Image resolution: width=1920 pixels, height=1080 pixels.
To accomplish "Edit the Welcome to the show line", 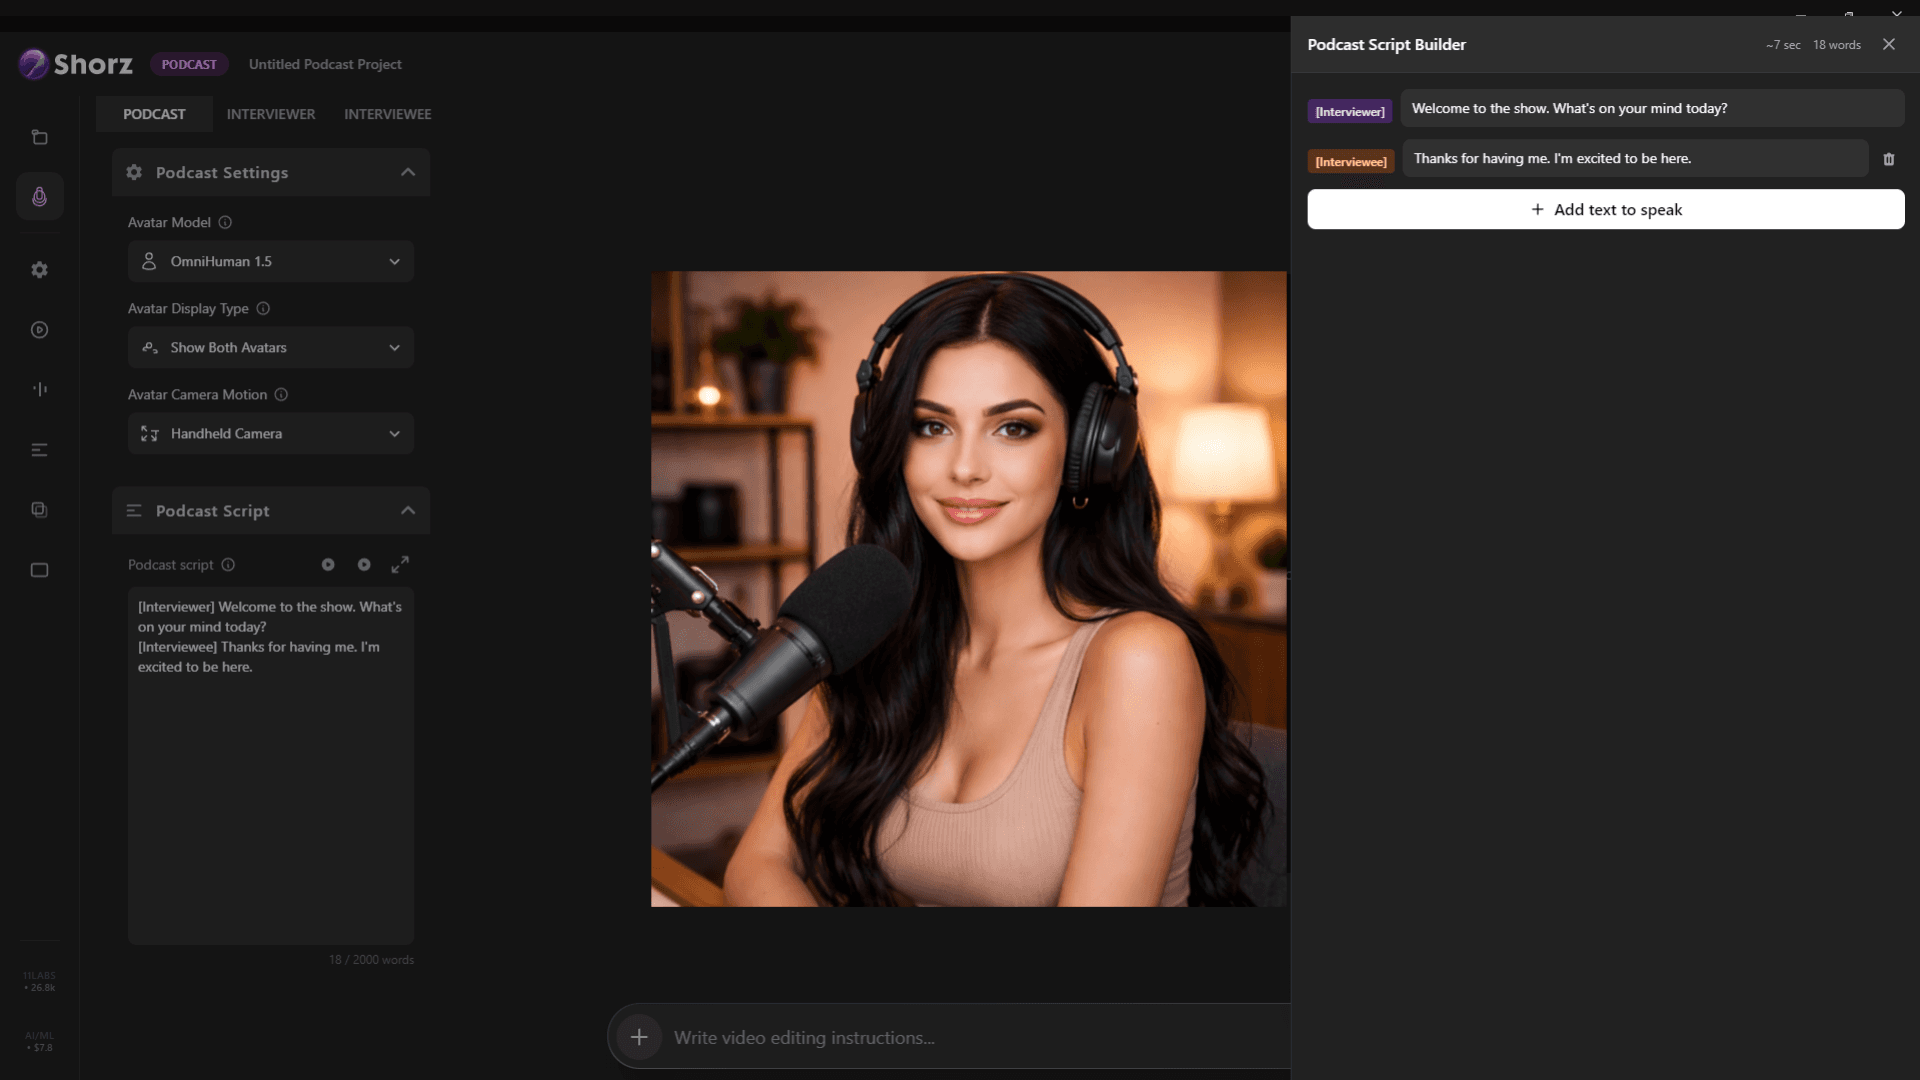I will click(1652, 108).
